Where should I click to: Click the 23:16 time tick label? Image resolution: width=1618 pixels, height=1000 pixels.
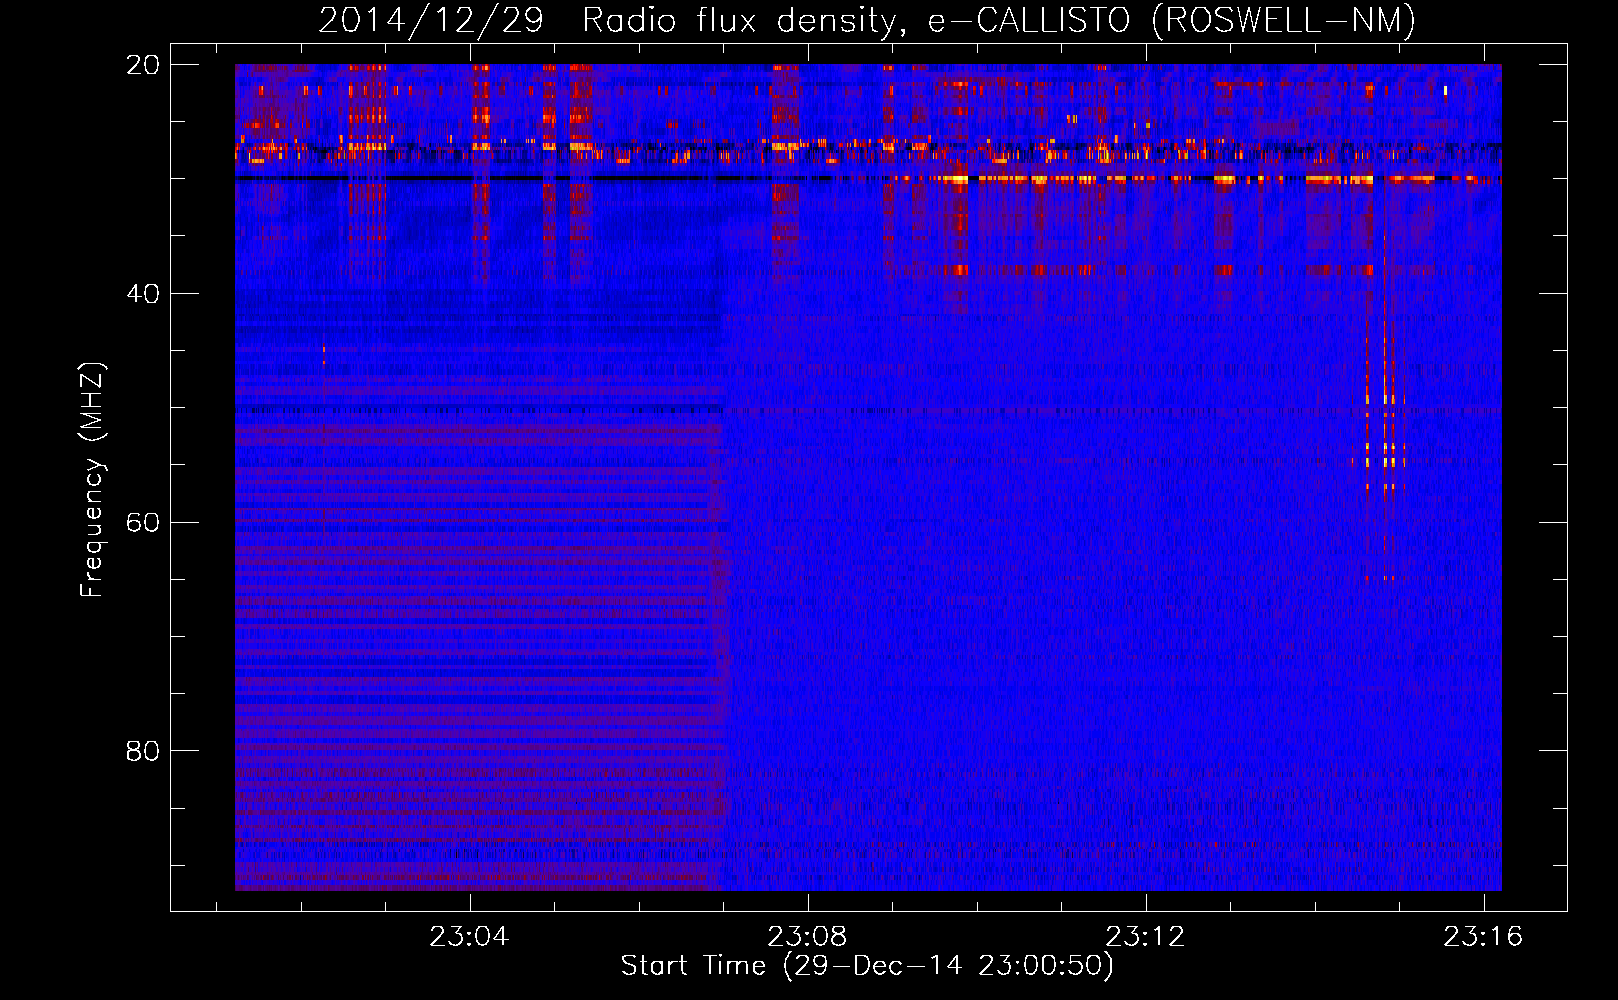click(x=1483, y=937)
